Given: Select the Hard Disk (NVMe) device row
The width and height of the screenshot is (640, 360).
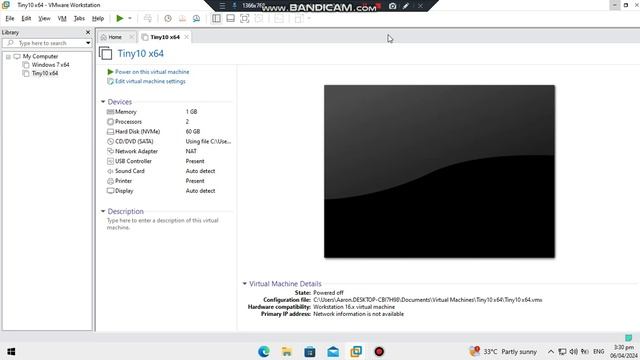Looking at the screenshot, I should point(169,131).
